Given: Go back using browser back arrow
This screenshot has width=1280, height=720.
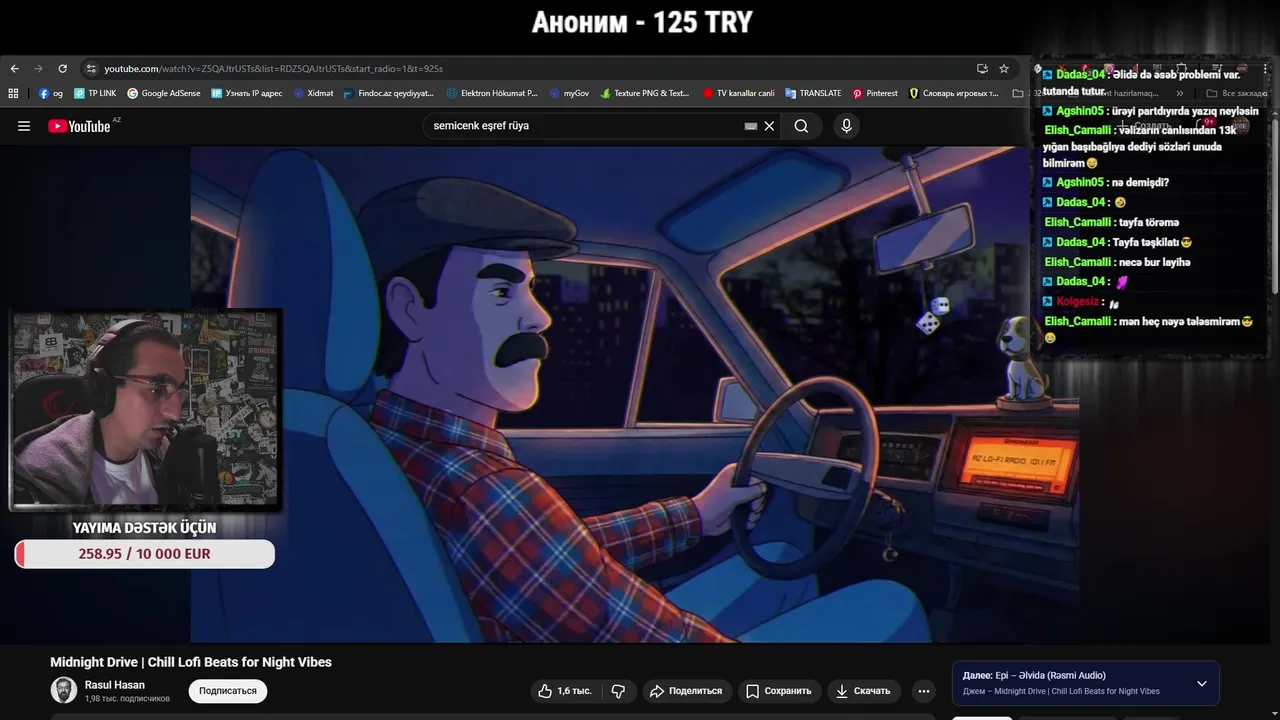Looking at the screenshot, I should tap(14, 69).
